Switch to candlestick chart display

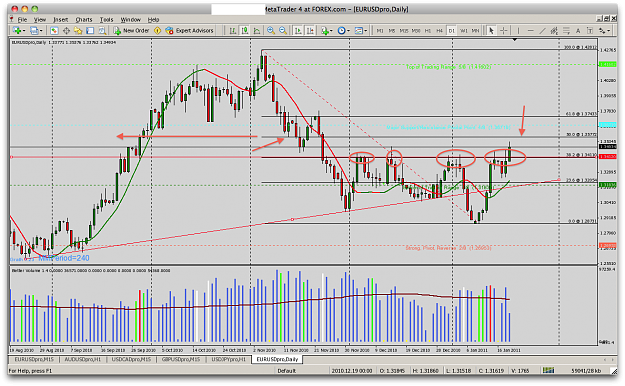tap(245, 31)
